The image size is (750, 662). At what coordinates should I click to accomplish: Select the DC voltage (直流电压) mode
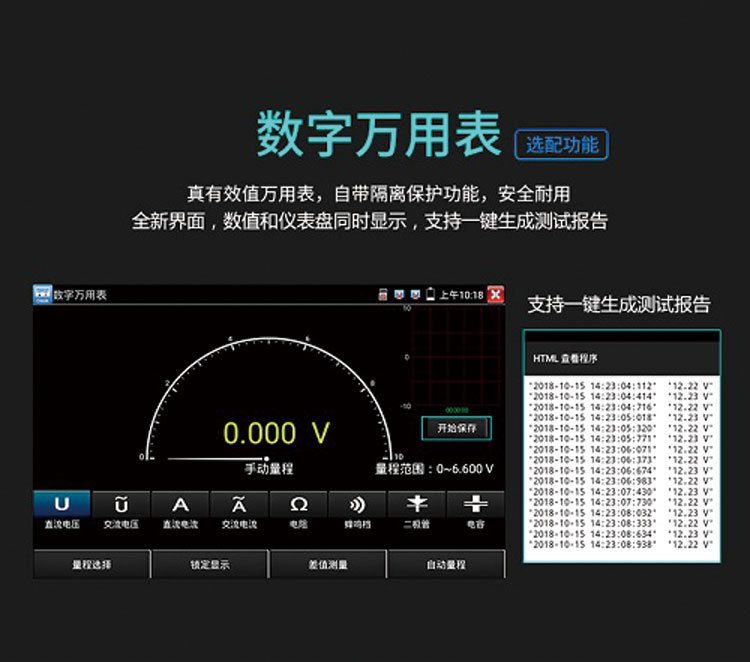(62, 510)
